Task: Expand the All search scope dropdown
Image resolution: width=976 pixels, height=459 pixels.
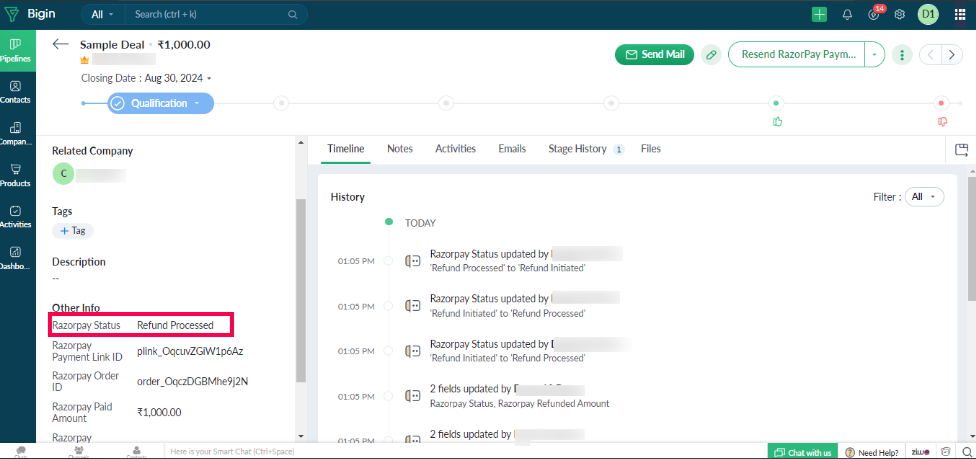Action: click(103, 14)
